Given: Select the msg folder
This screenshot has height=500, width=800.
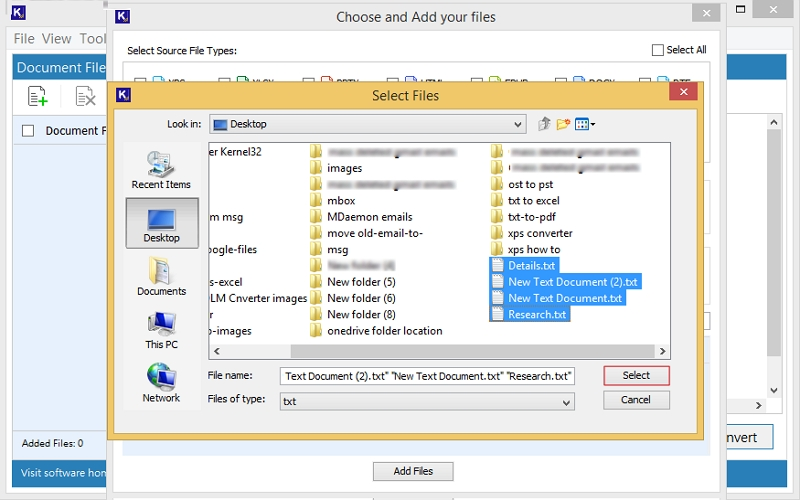Looking at the screenshot, I should pyautogui.click(x=329, y=249).
